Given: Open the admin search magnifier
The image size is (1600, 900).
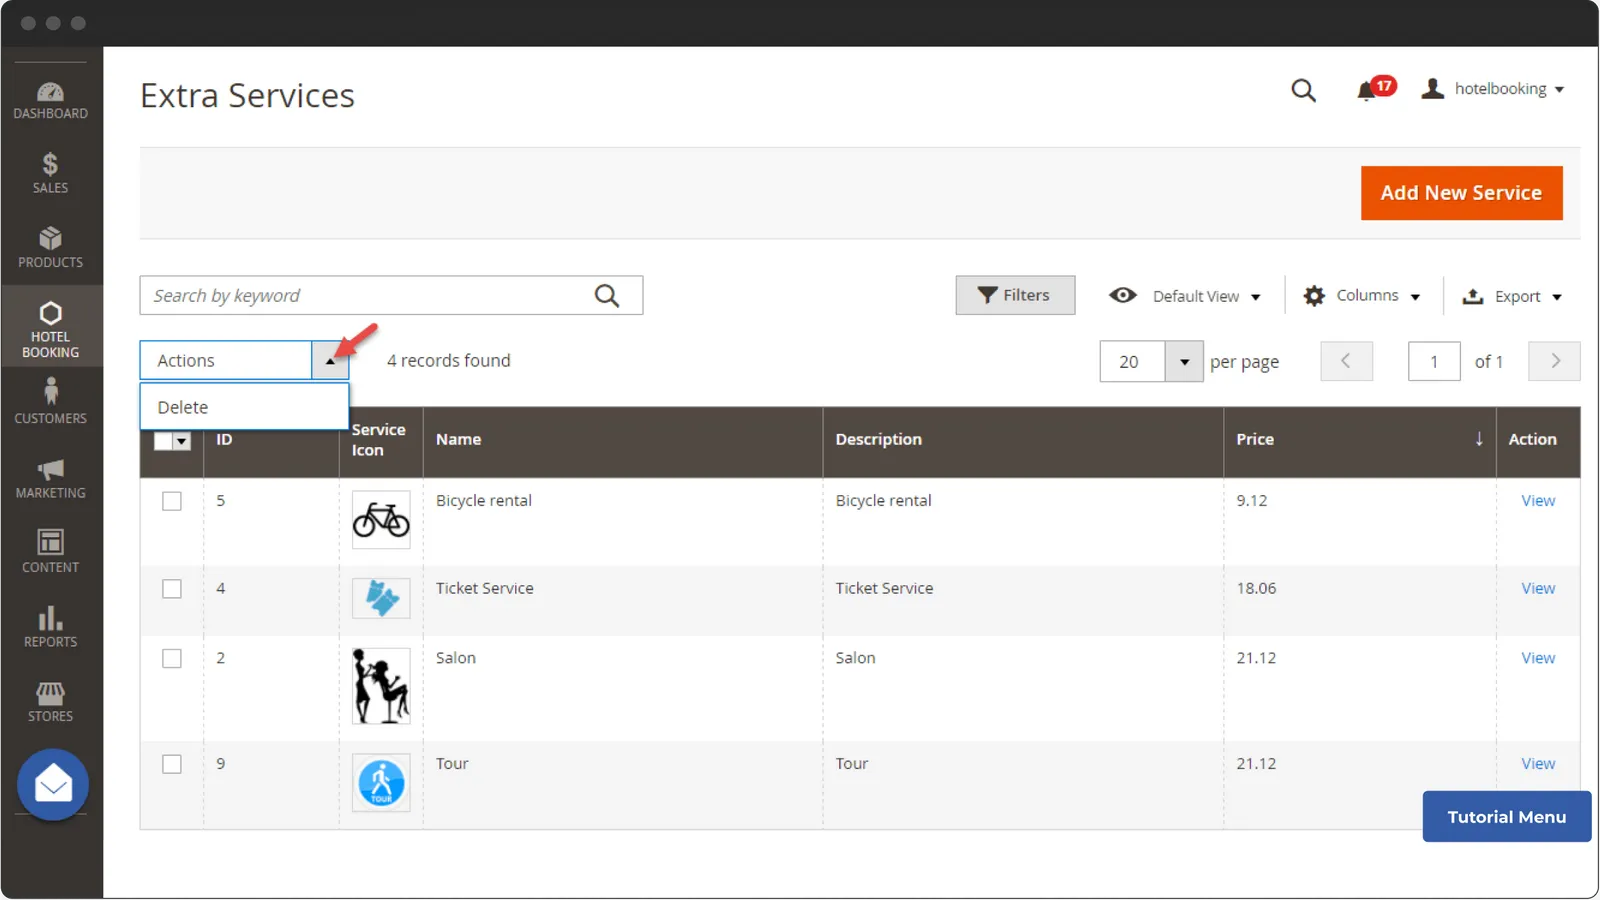Looking at the screenshot, I should [x=1303, y=90].
